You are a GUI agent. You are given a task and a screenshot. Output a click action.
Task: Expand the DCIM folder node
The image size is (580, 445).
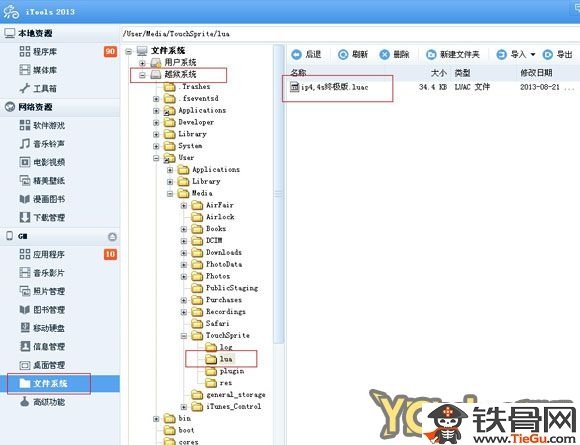(184, 241)
